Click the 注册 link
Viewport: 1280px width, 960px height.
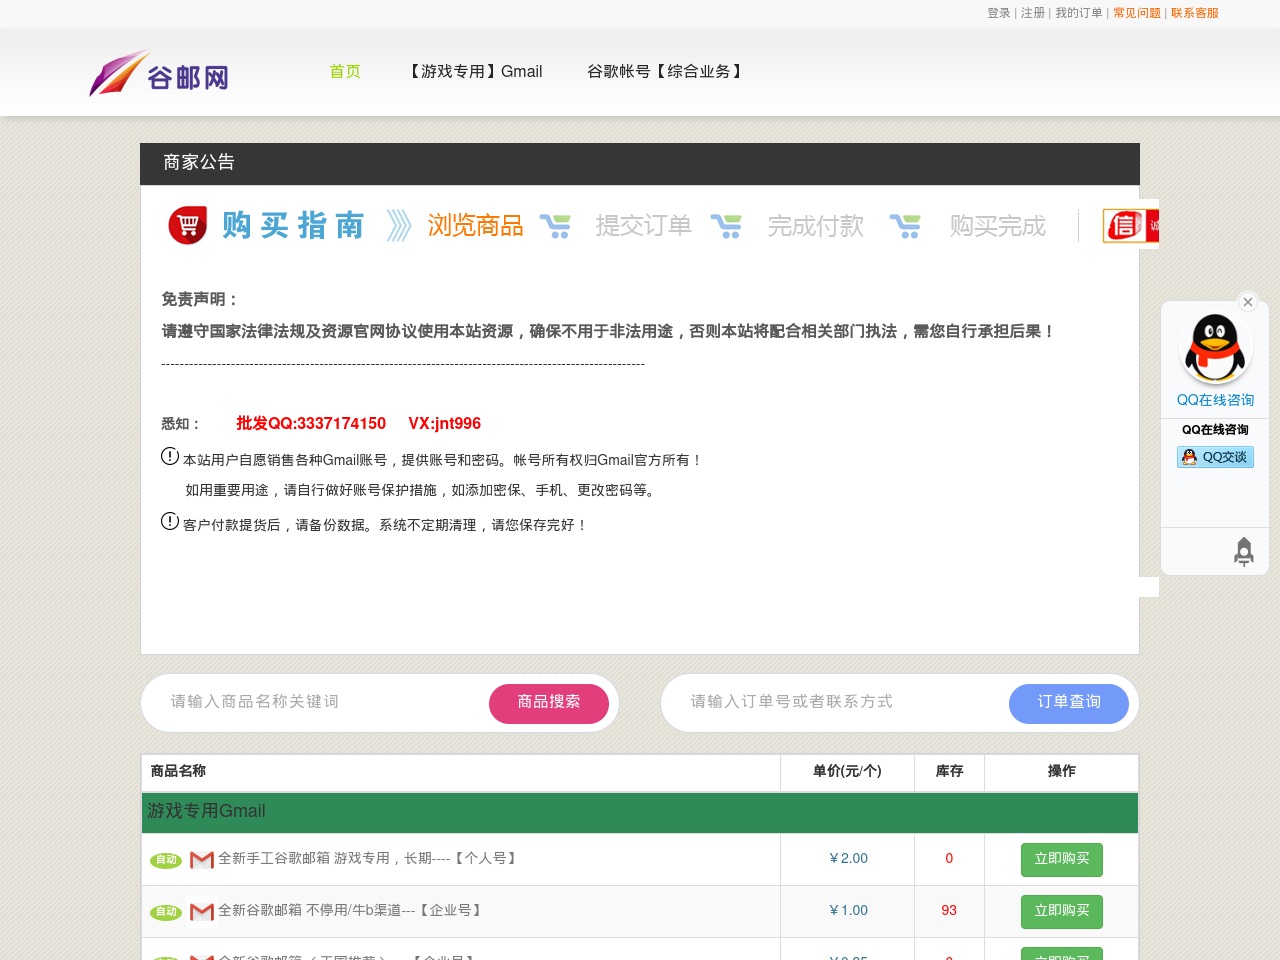pos(1033,13)
